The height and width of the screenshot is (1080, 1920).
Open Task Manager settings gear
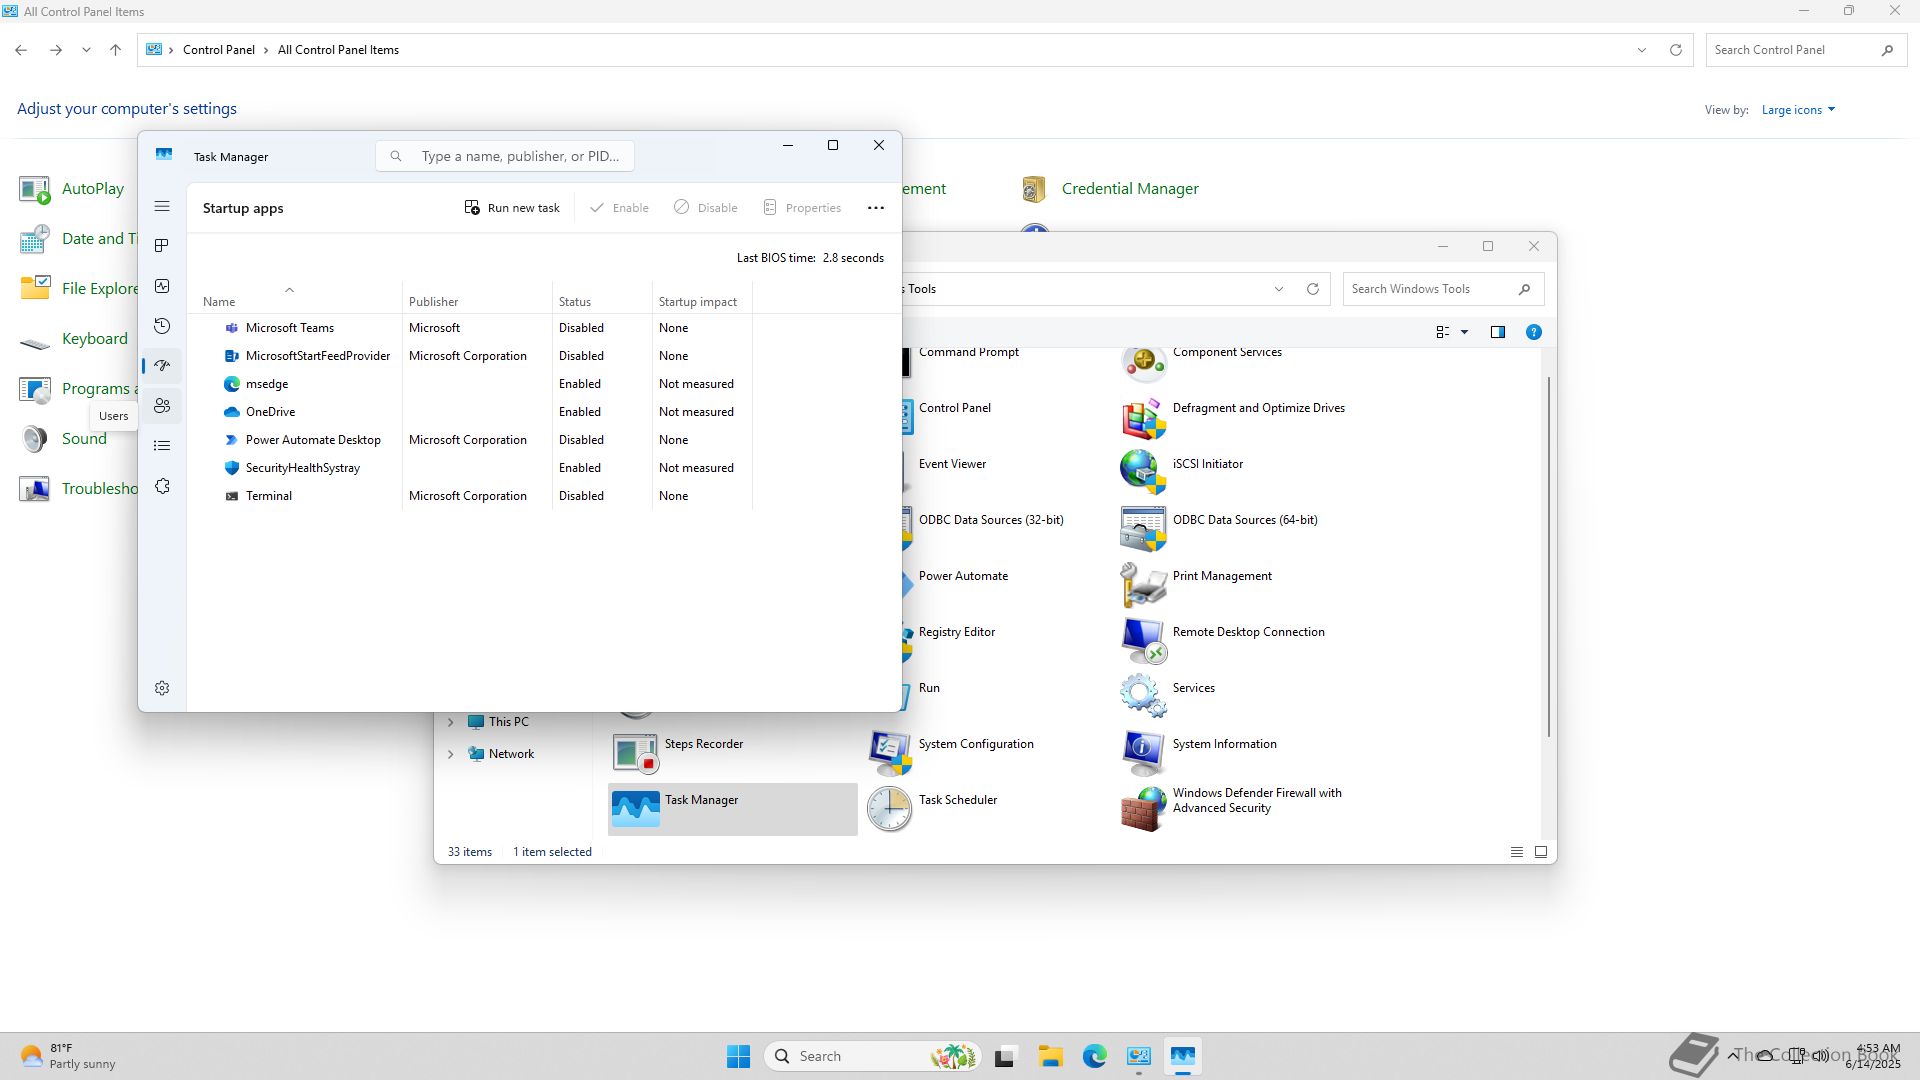[162, 688]
